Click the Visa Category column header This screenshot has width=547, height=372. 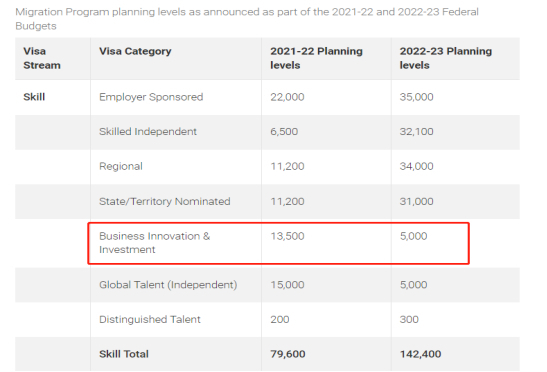135,51
